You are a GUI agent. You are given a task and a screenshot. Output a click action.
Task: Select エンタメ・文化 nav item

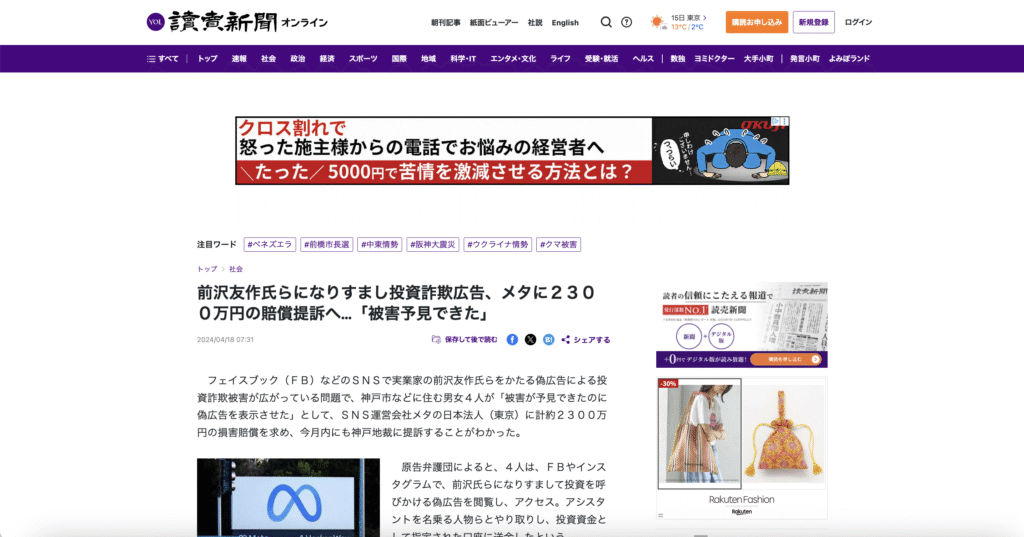pos(513,59)
